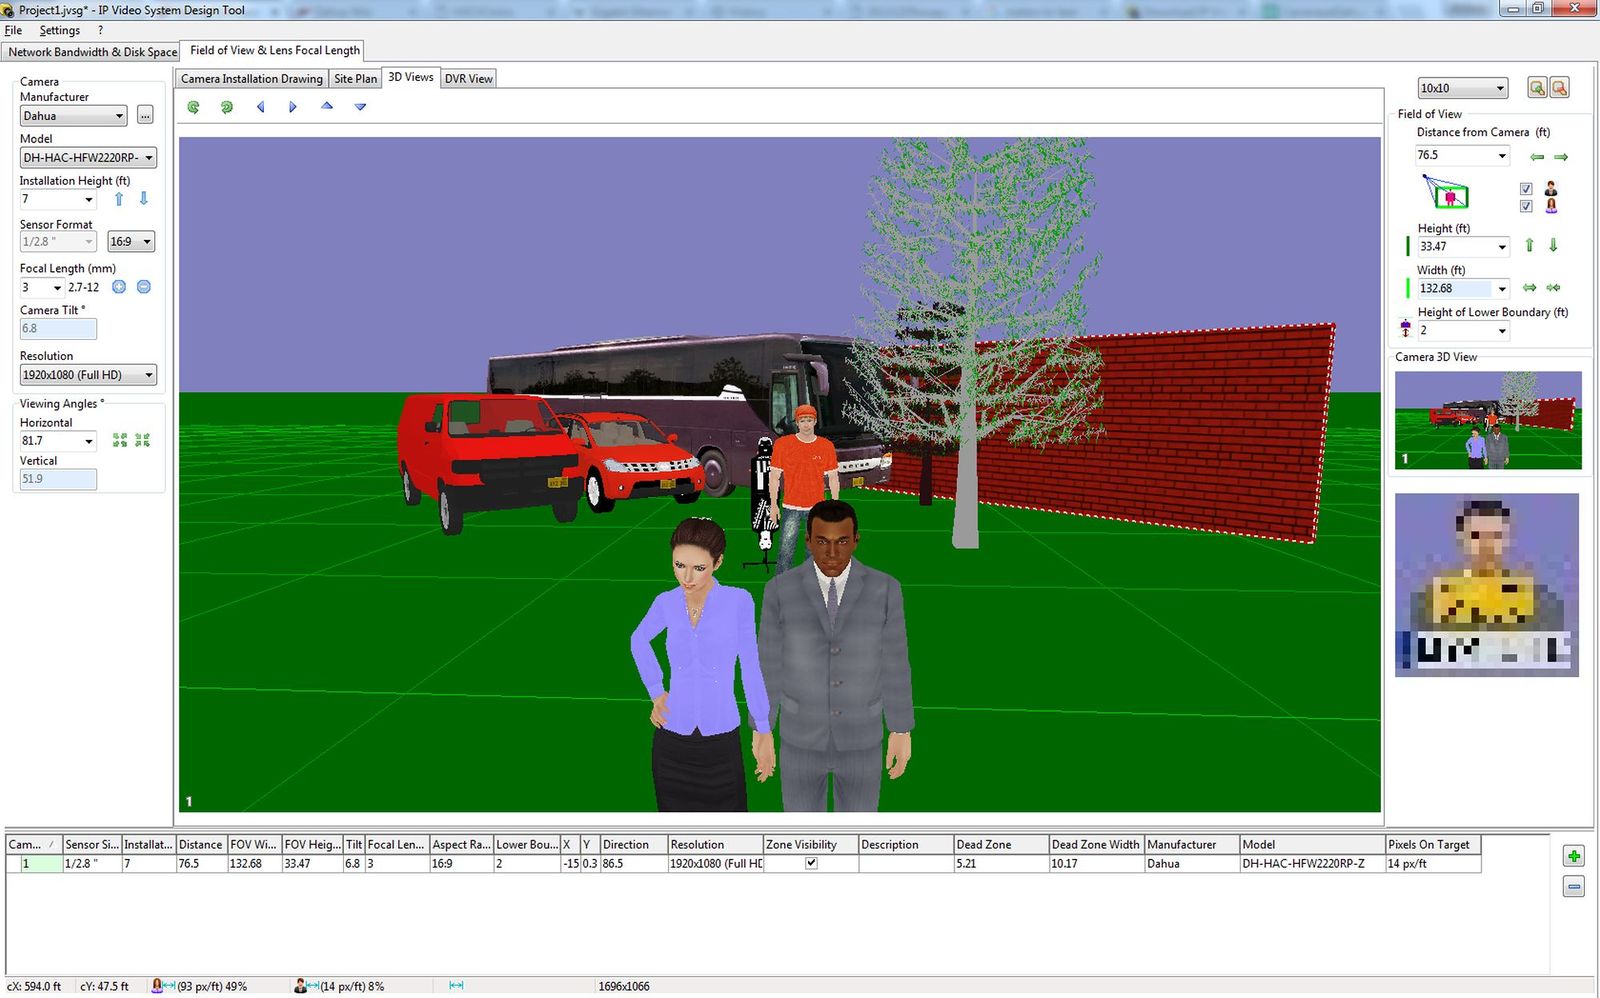Narrow horizontal viewing angle with collapse arrows icon
1600x998 pixels.
[x=143, y=440]
